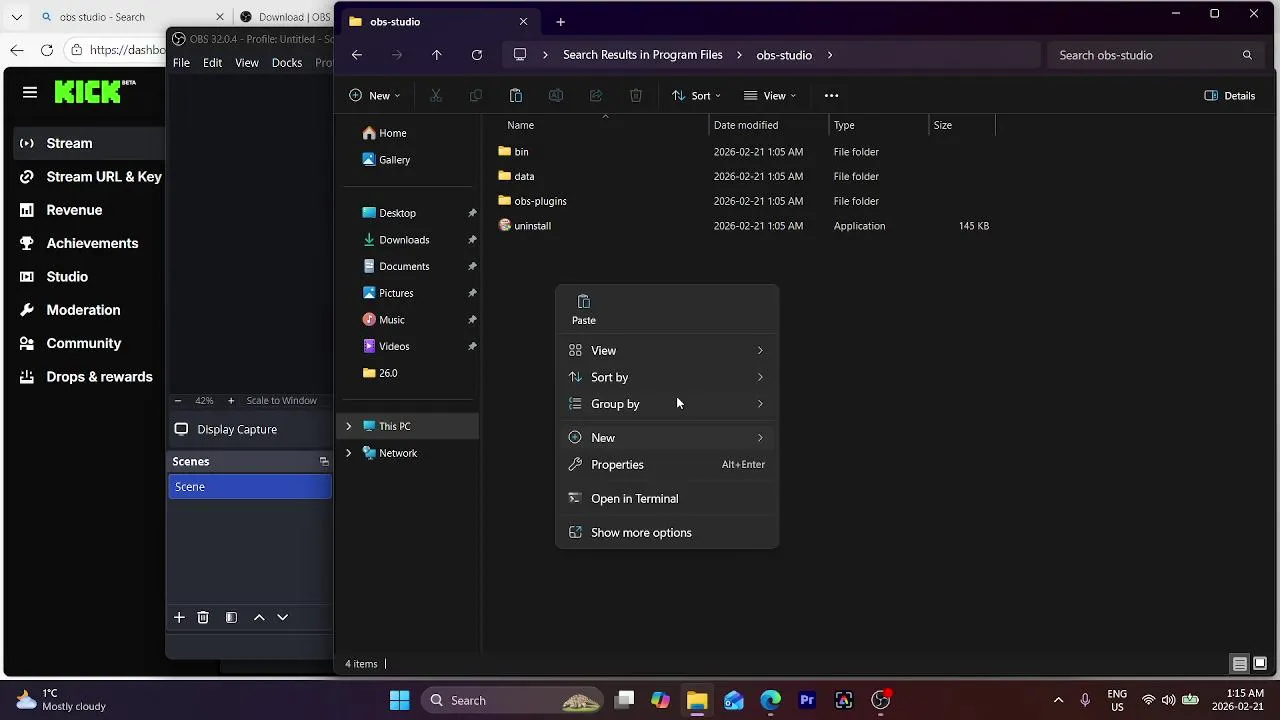Open Sort by submenu in context menu
The width and height of the screenshot is (1280, 720).
click(x=667, y=377)
